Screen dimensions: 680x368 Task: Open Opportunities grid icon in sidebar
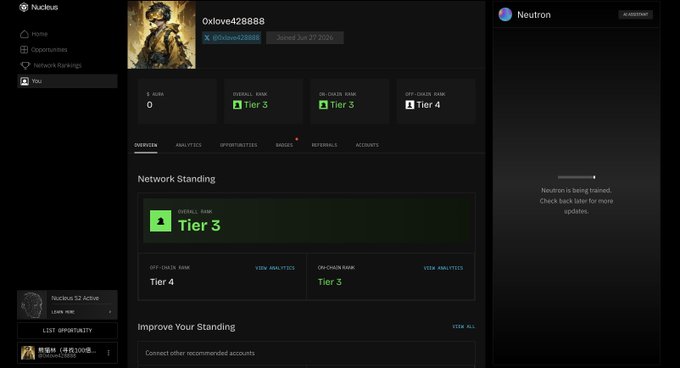coord(24,49)
